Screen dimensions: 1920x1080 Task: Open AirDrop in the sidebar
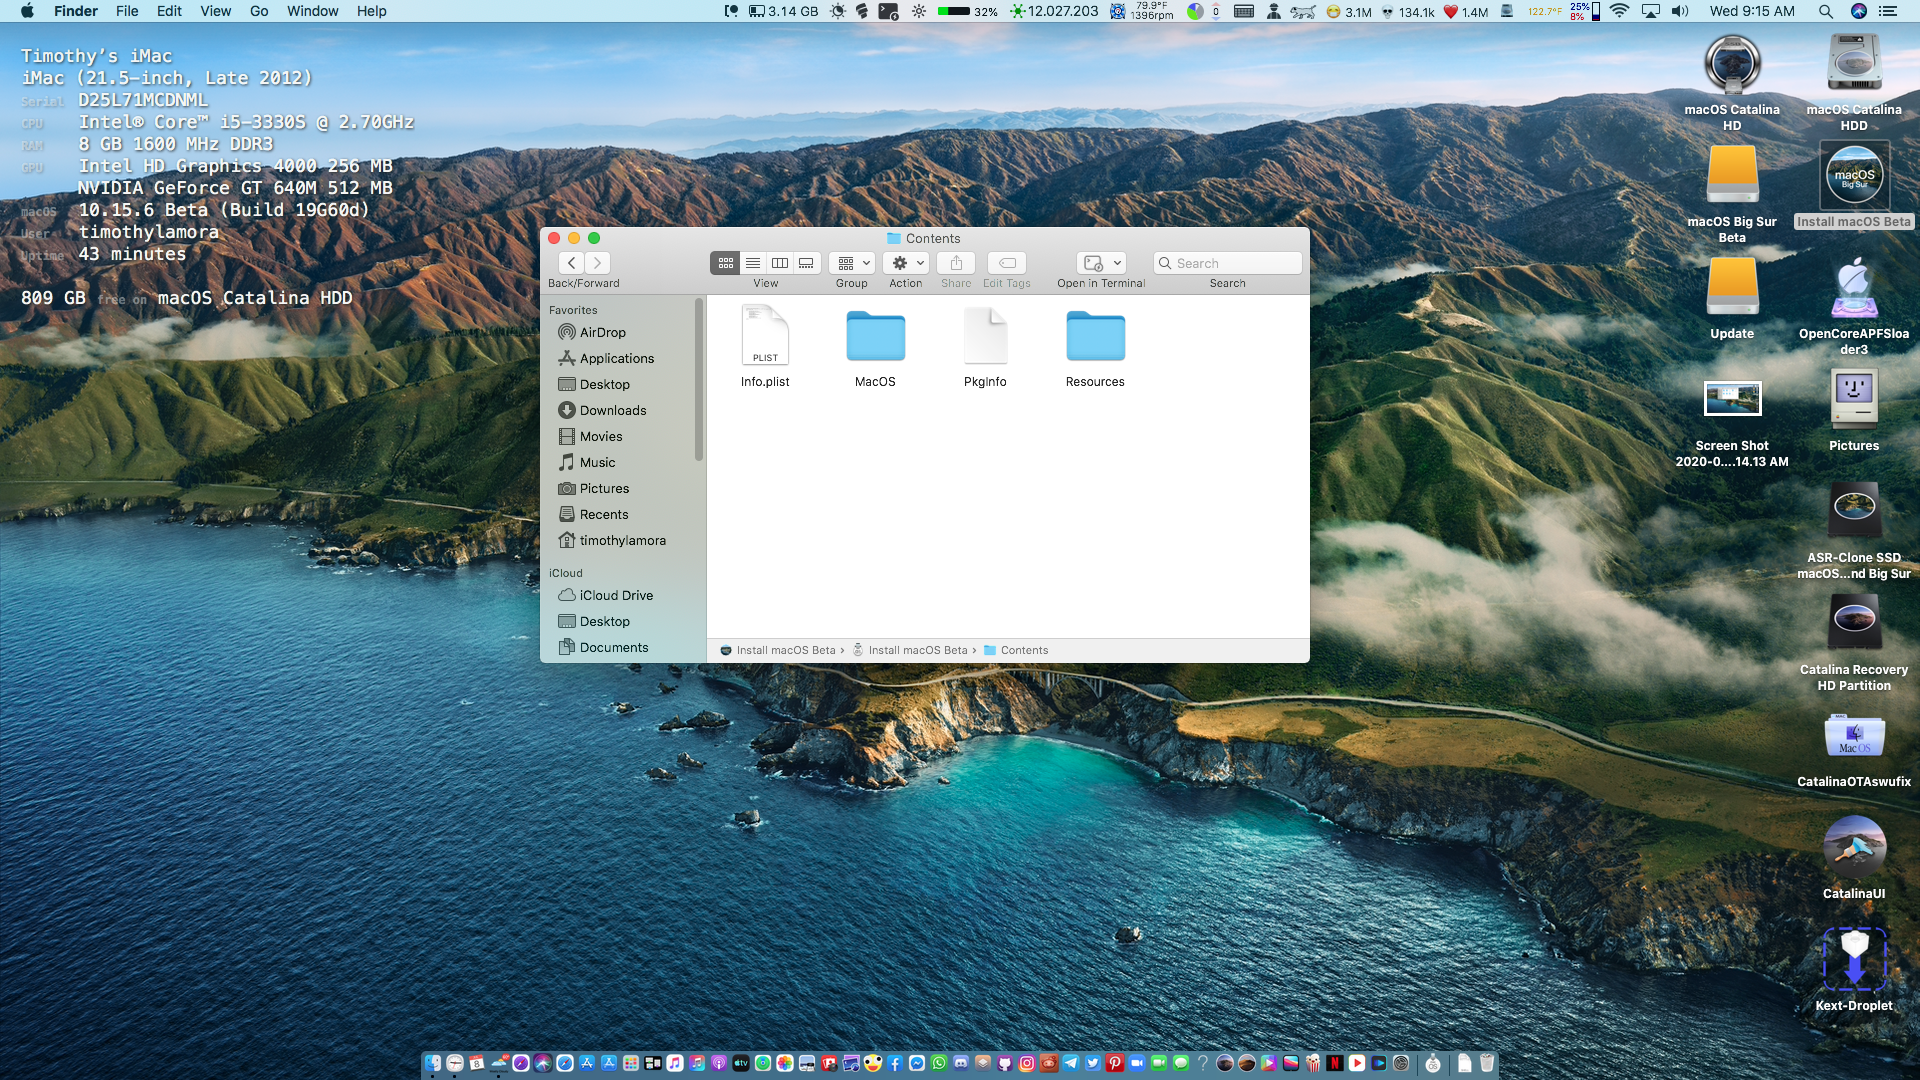point(602,332)
